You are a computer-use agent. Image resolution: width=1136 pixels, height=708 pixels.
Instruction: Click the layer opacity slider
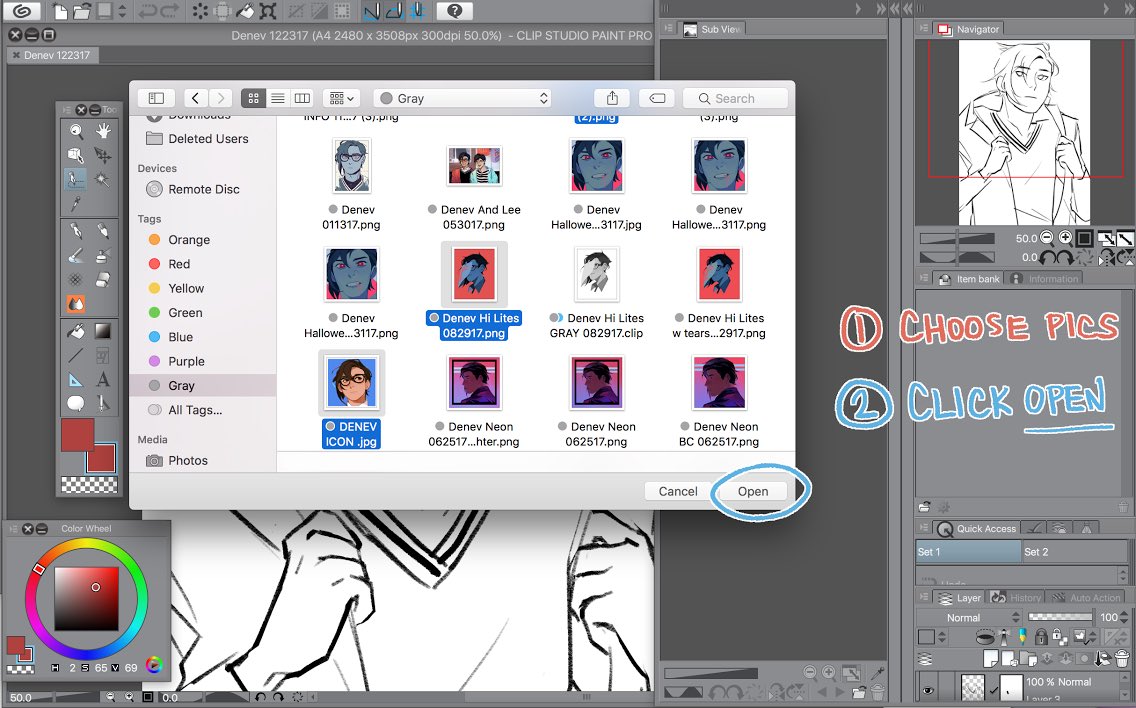coord(1060,617)
